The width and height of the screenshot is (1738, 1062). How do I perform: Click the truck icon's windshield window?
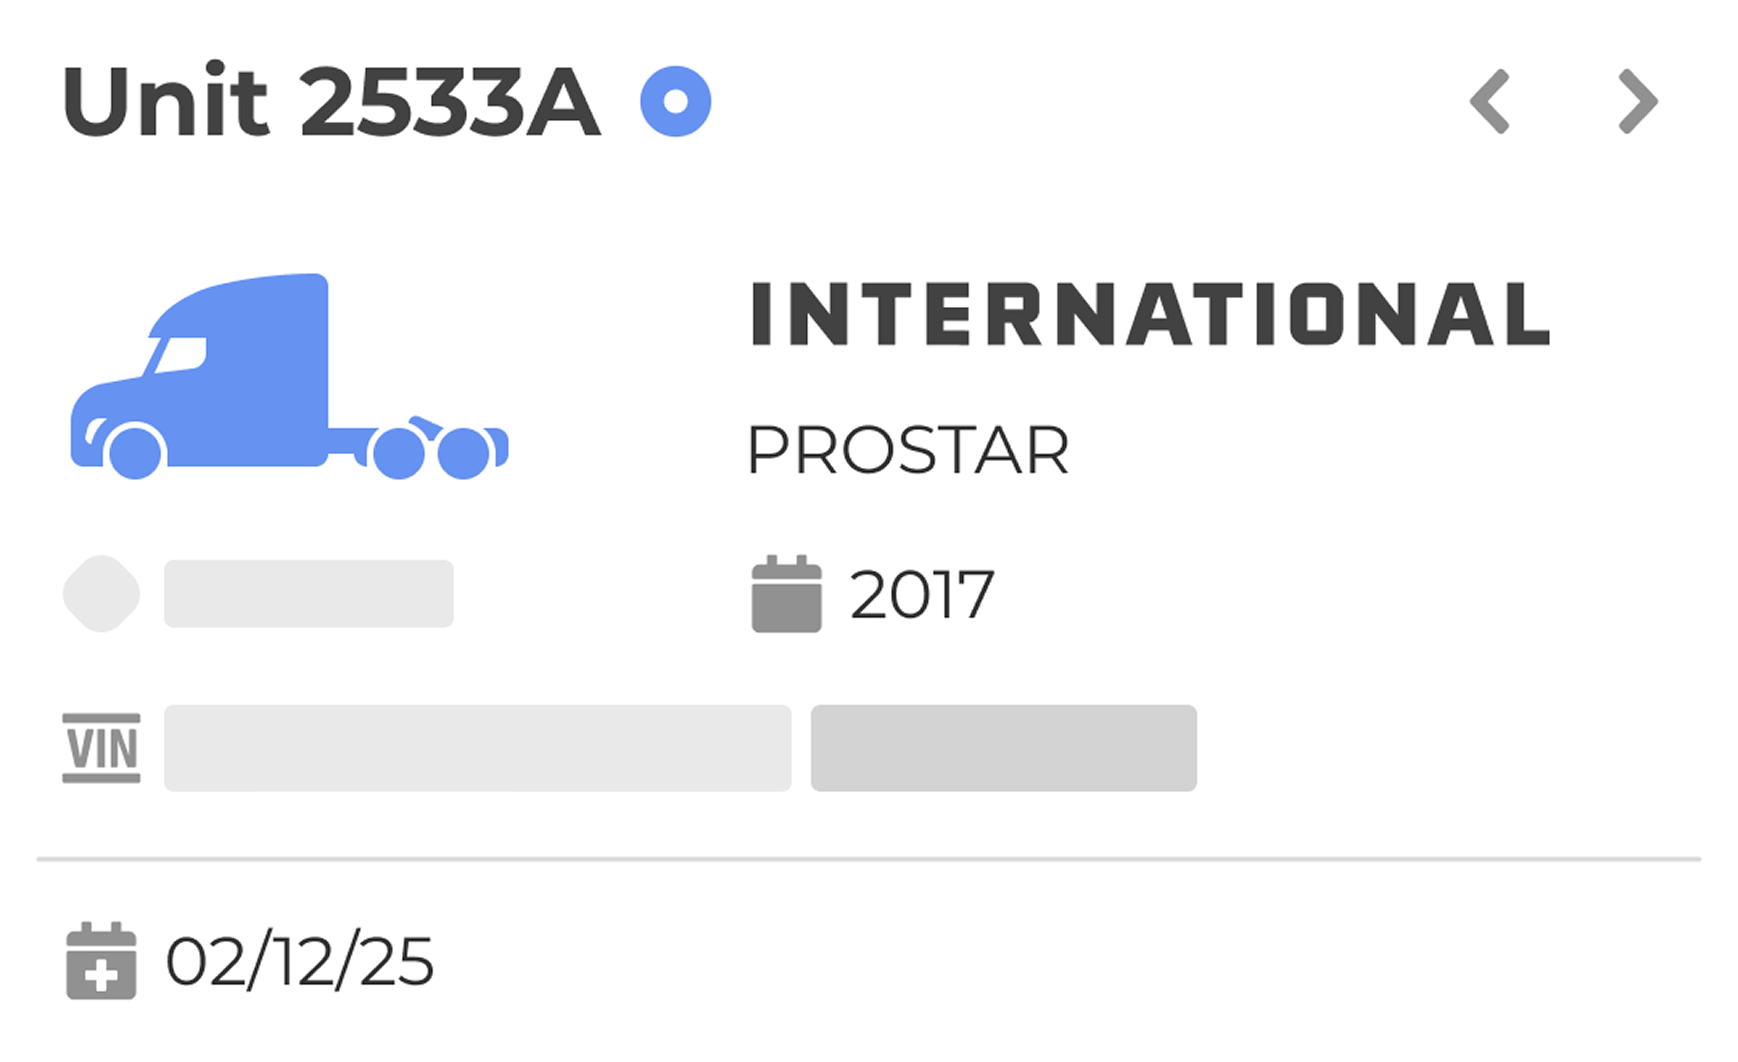(x=180, y=355)
